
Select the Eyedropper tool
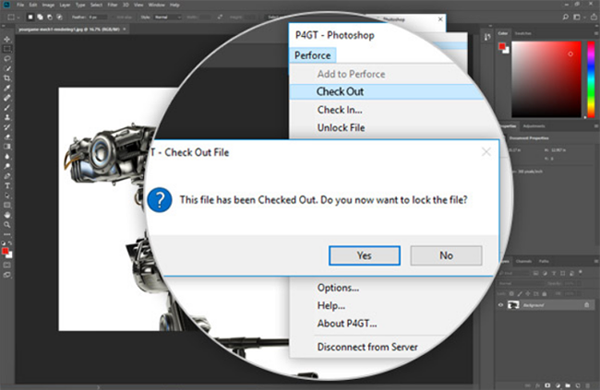coord(7,88)
